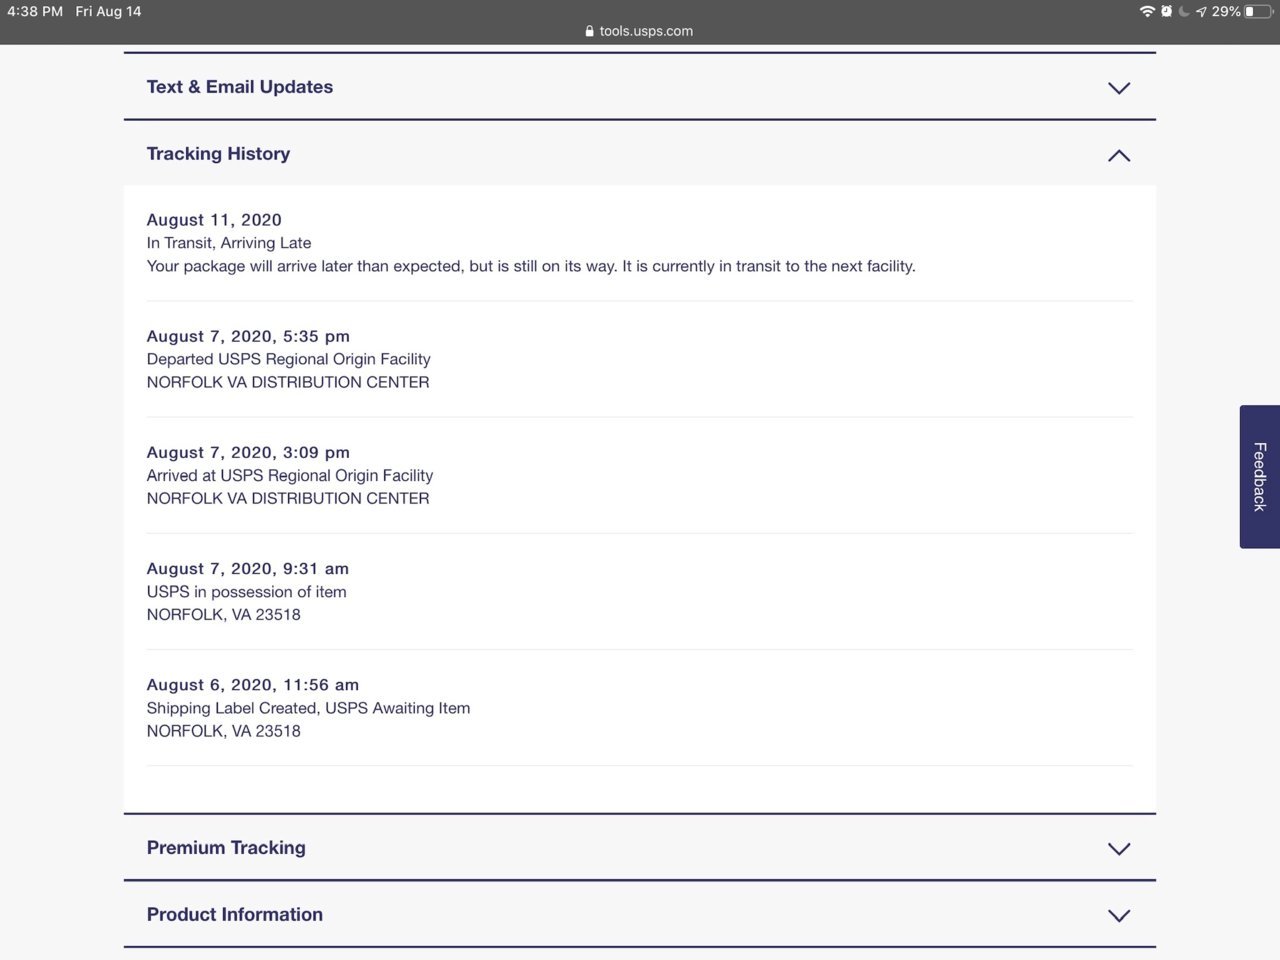Tap the 29% battery percentage
Screen dimensions: 1280x960
tap(1227, 11)
